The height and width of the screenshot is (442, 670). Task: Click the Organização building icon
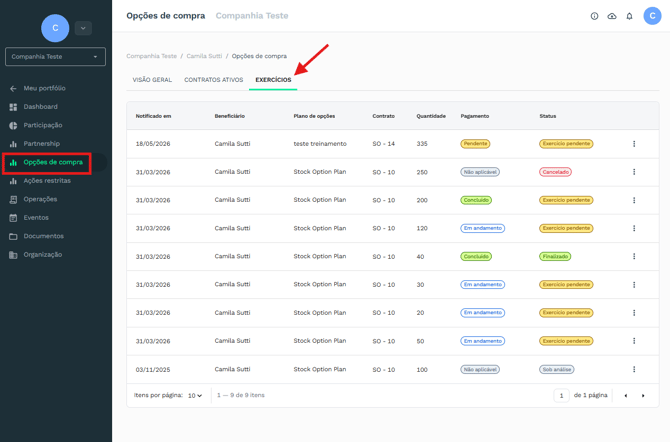tap(13, 255)
